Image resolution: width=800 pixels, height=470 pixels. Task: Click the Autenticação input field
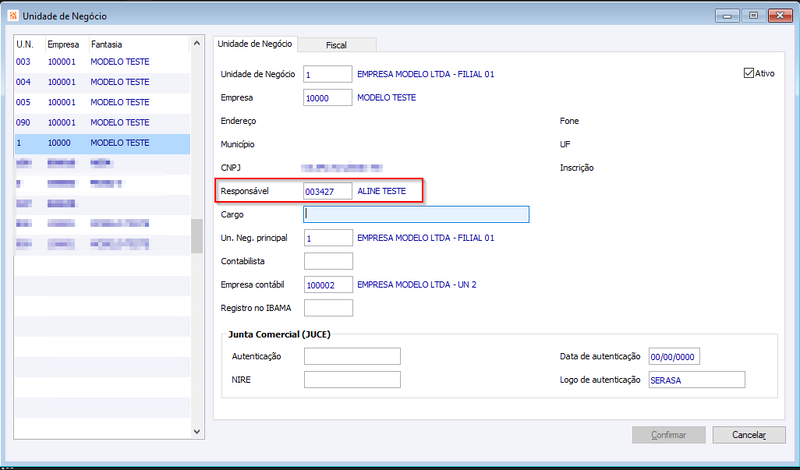click(352, 356)
